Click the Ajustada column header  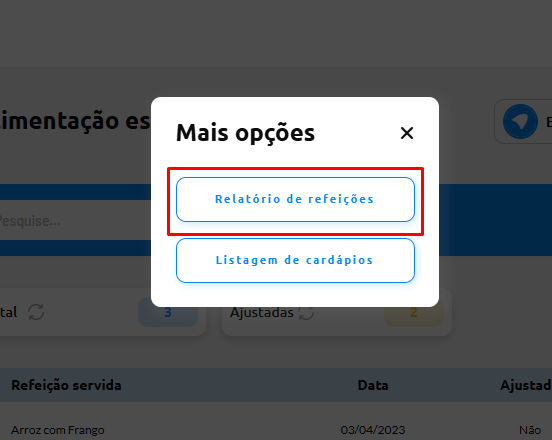point(526,385)
